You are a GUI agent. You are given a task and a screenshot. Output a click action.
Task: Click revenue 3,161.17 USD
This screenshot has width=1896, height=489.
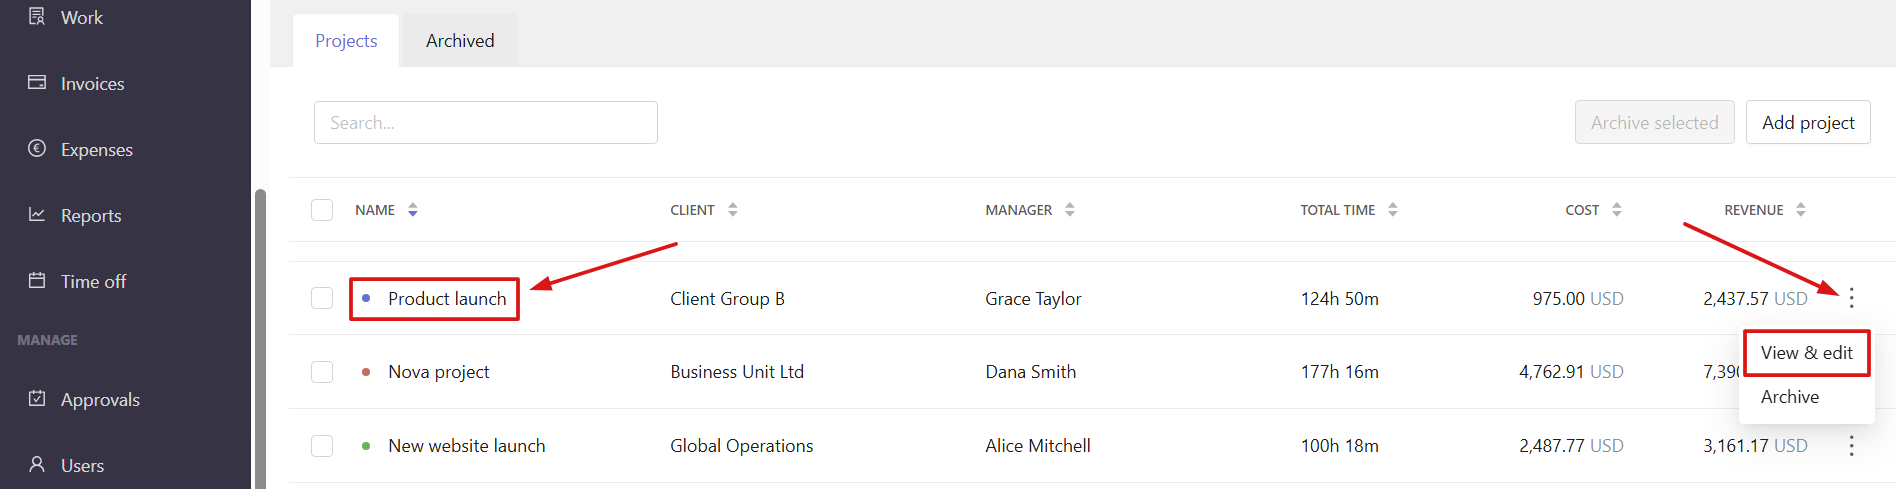(1755, 446)
